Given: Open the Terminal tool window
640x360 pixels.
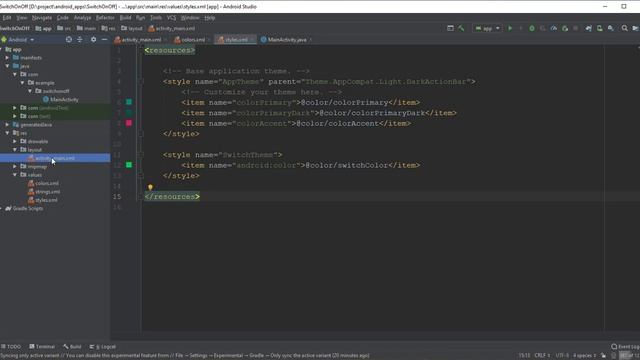Looking at the screenshot, I should tap(42, 347).
